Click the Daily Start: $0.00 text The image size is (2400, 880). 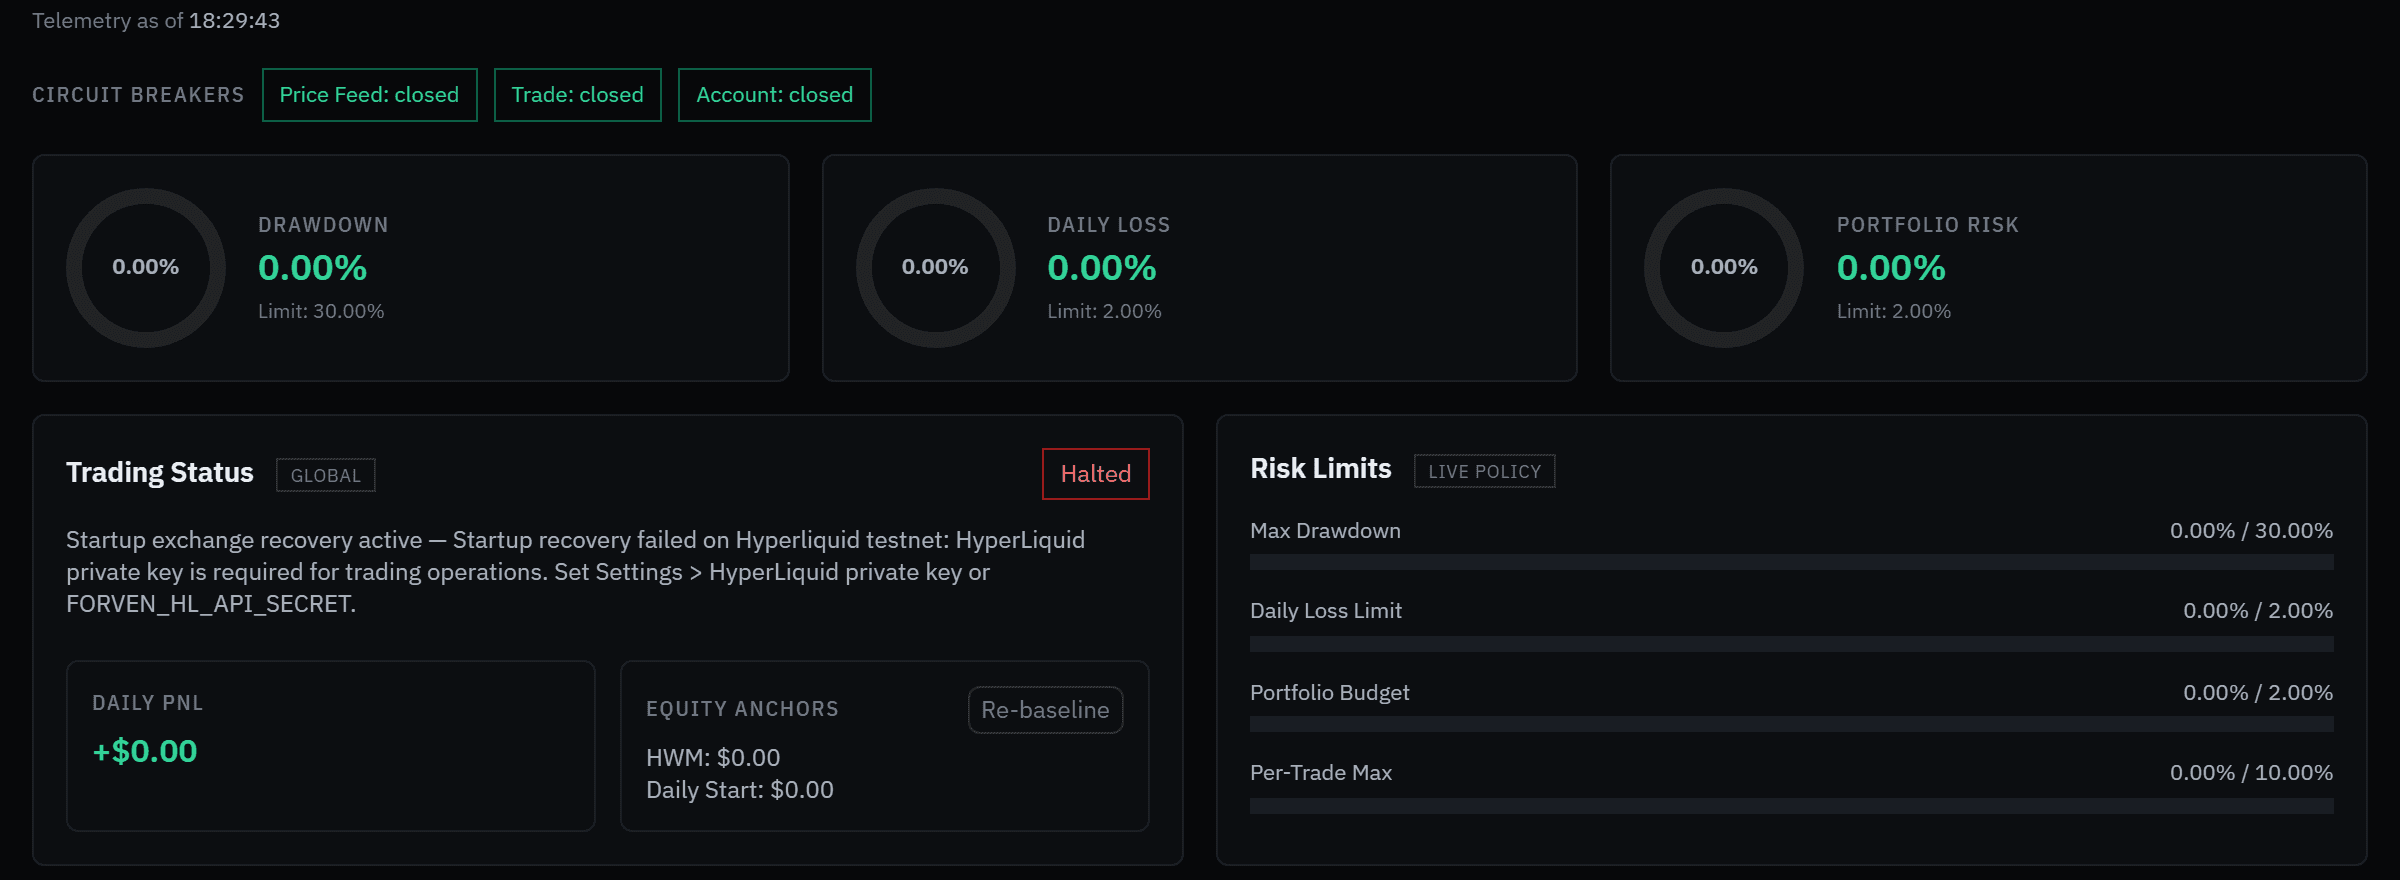(740, 790)
